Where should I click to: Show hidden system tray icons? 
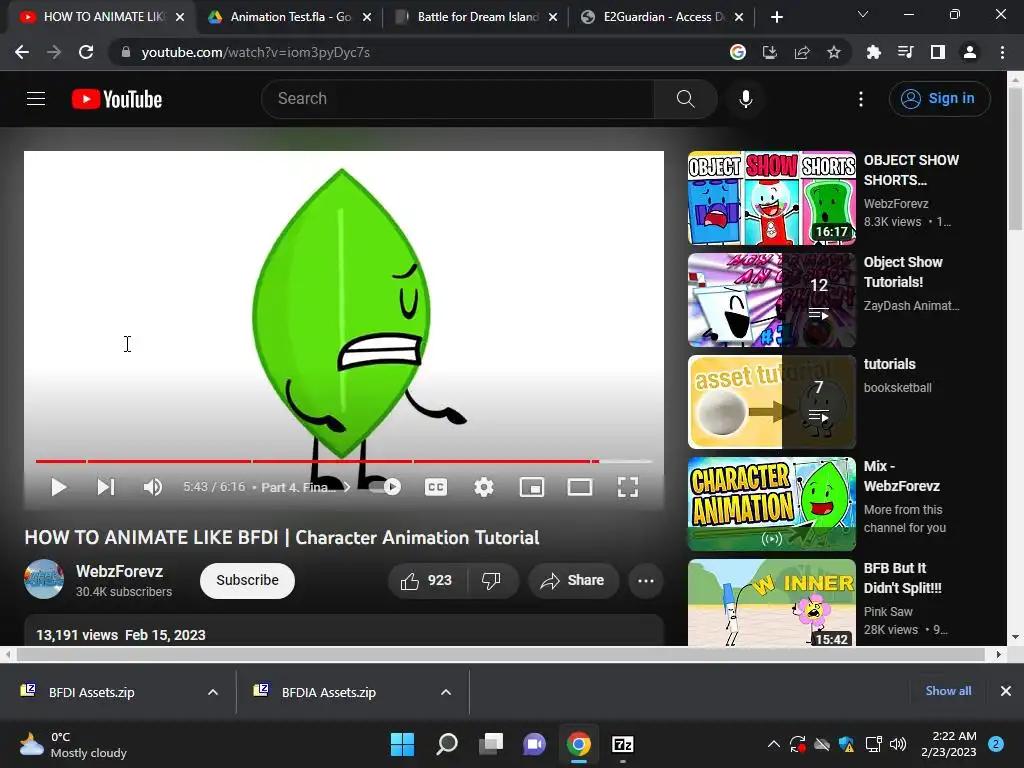coord(774,744)
